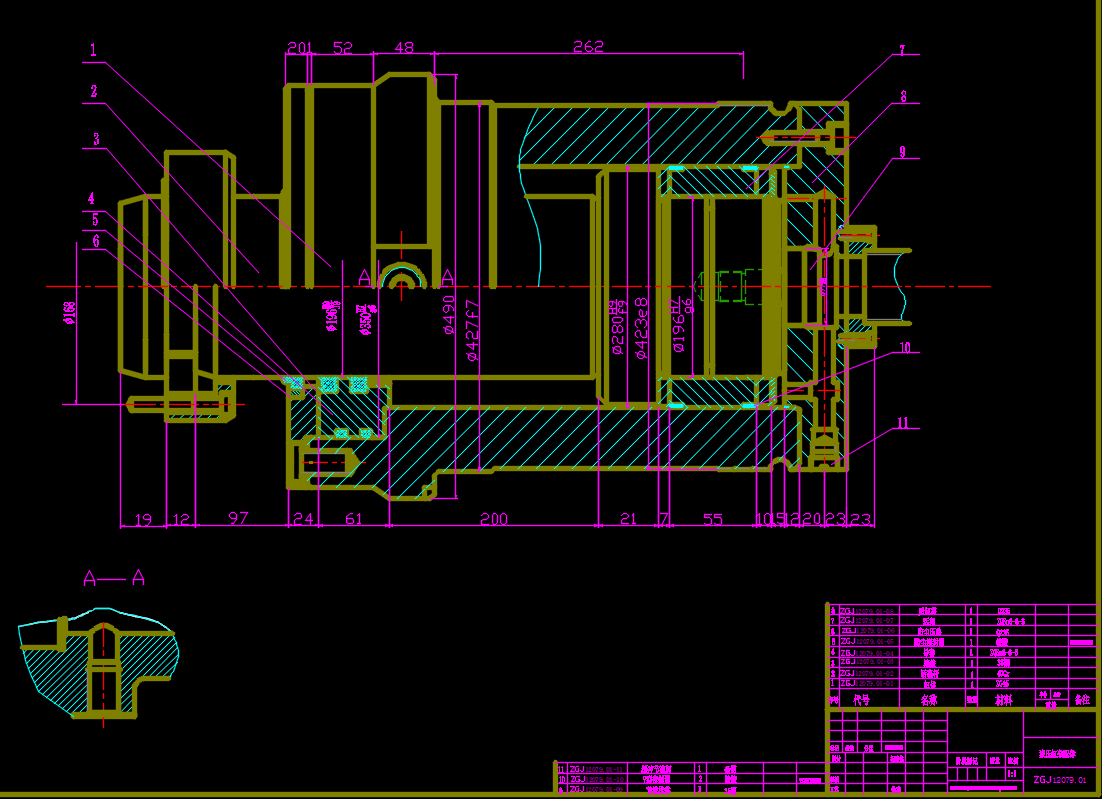The height and width of the screenshot is (799, 1102).
Task: Click the 19 dimension in bottom chain
Action: click(143, 519)
